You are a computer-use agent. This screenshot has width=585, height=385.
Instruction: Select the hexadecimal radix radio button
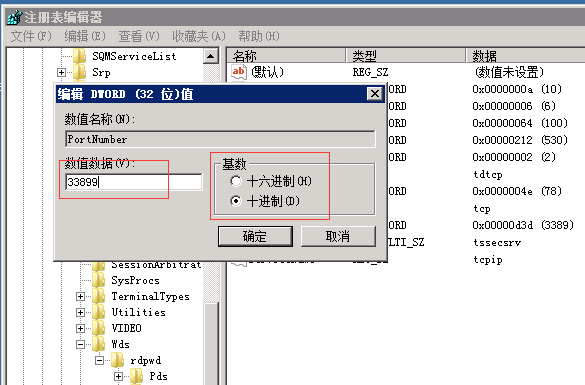tap(236, 181)
